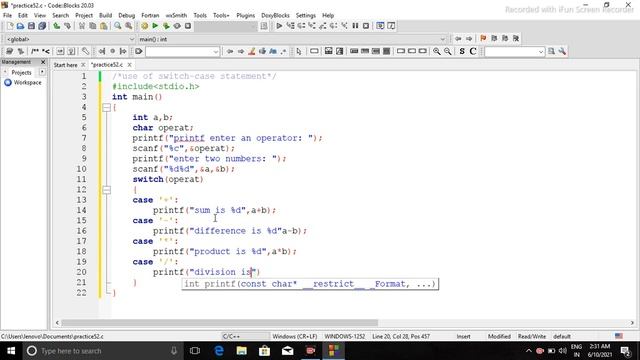Paste from clipboard icon
640x360 pixels.
pyautogui.click(x=104, y=26)
